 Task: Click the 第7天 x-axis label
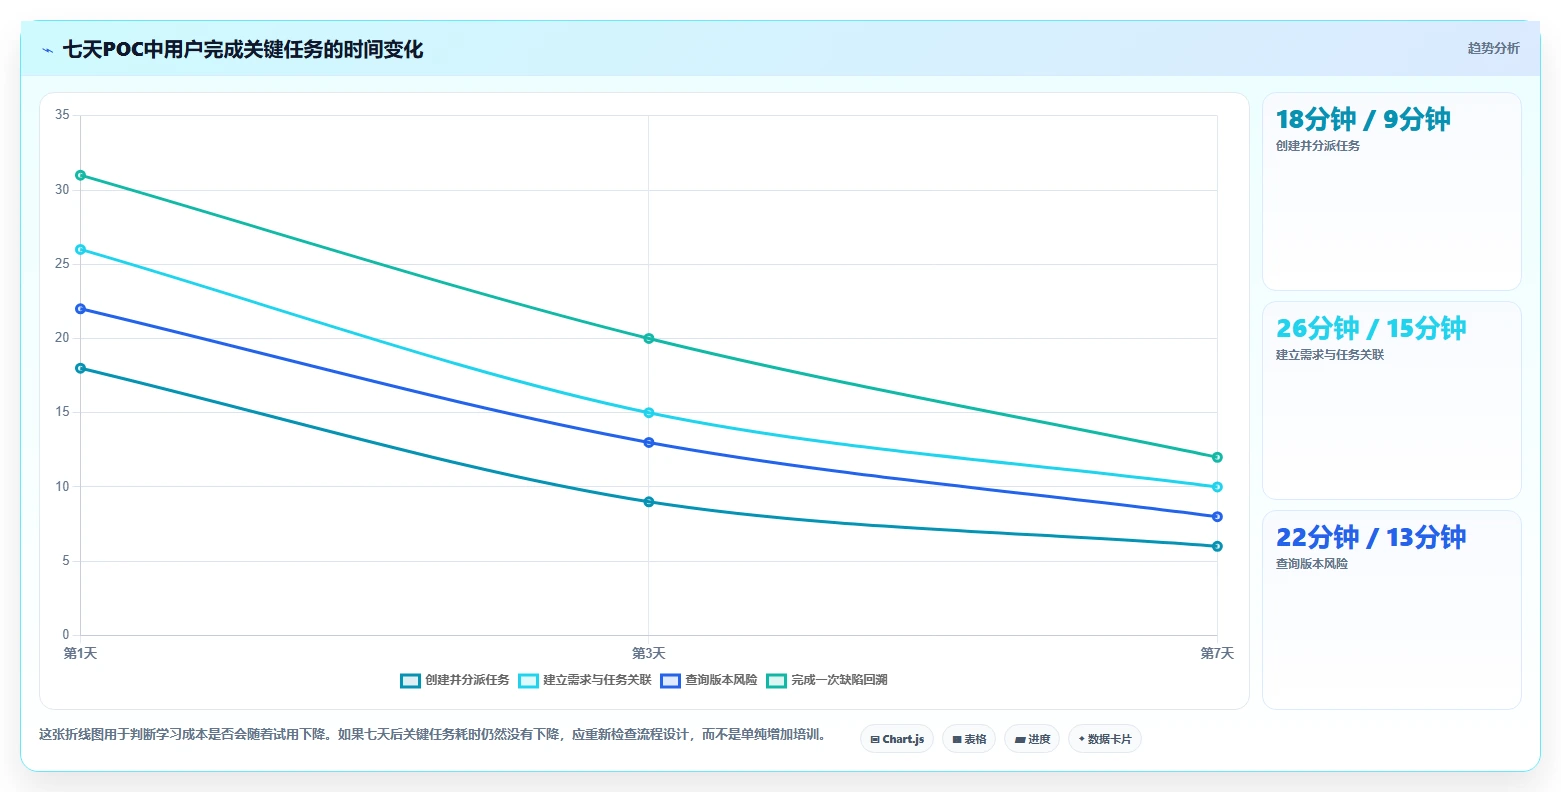[1217, 654]
